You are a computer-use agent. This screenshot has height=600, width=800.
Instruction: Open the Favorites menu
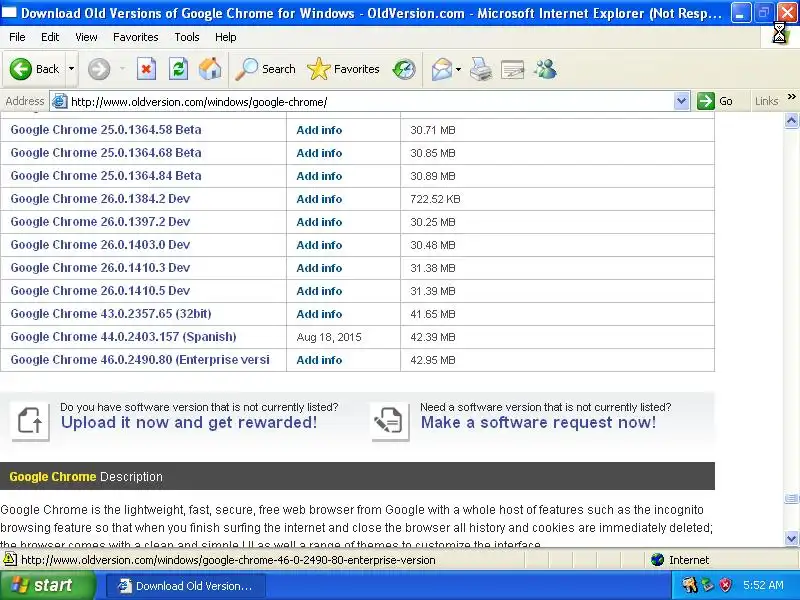136,37
